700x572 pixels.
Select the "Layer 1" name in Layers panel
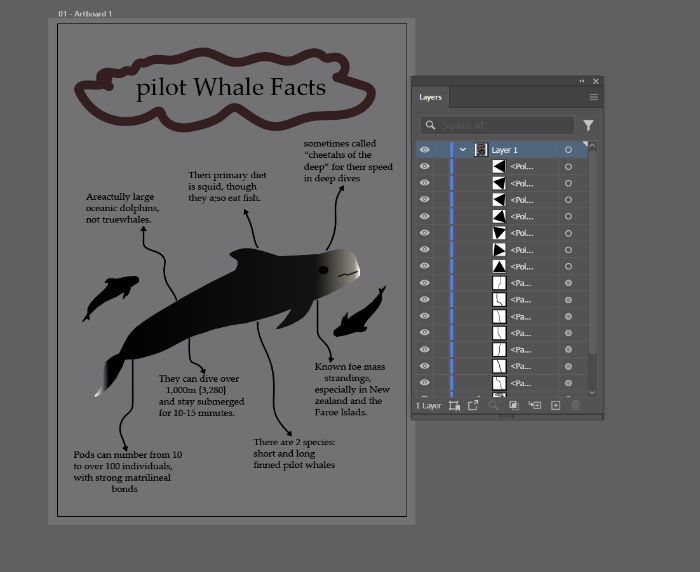504,150
